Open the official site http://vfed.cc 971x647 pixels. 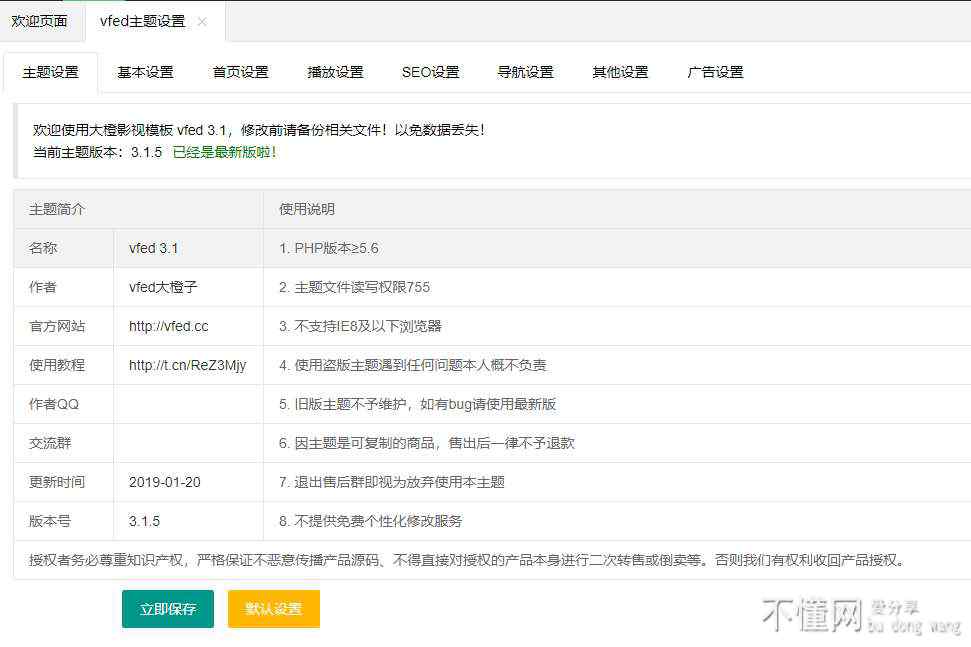pos(168,326)
